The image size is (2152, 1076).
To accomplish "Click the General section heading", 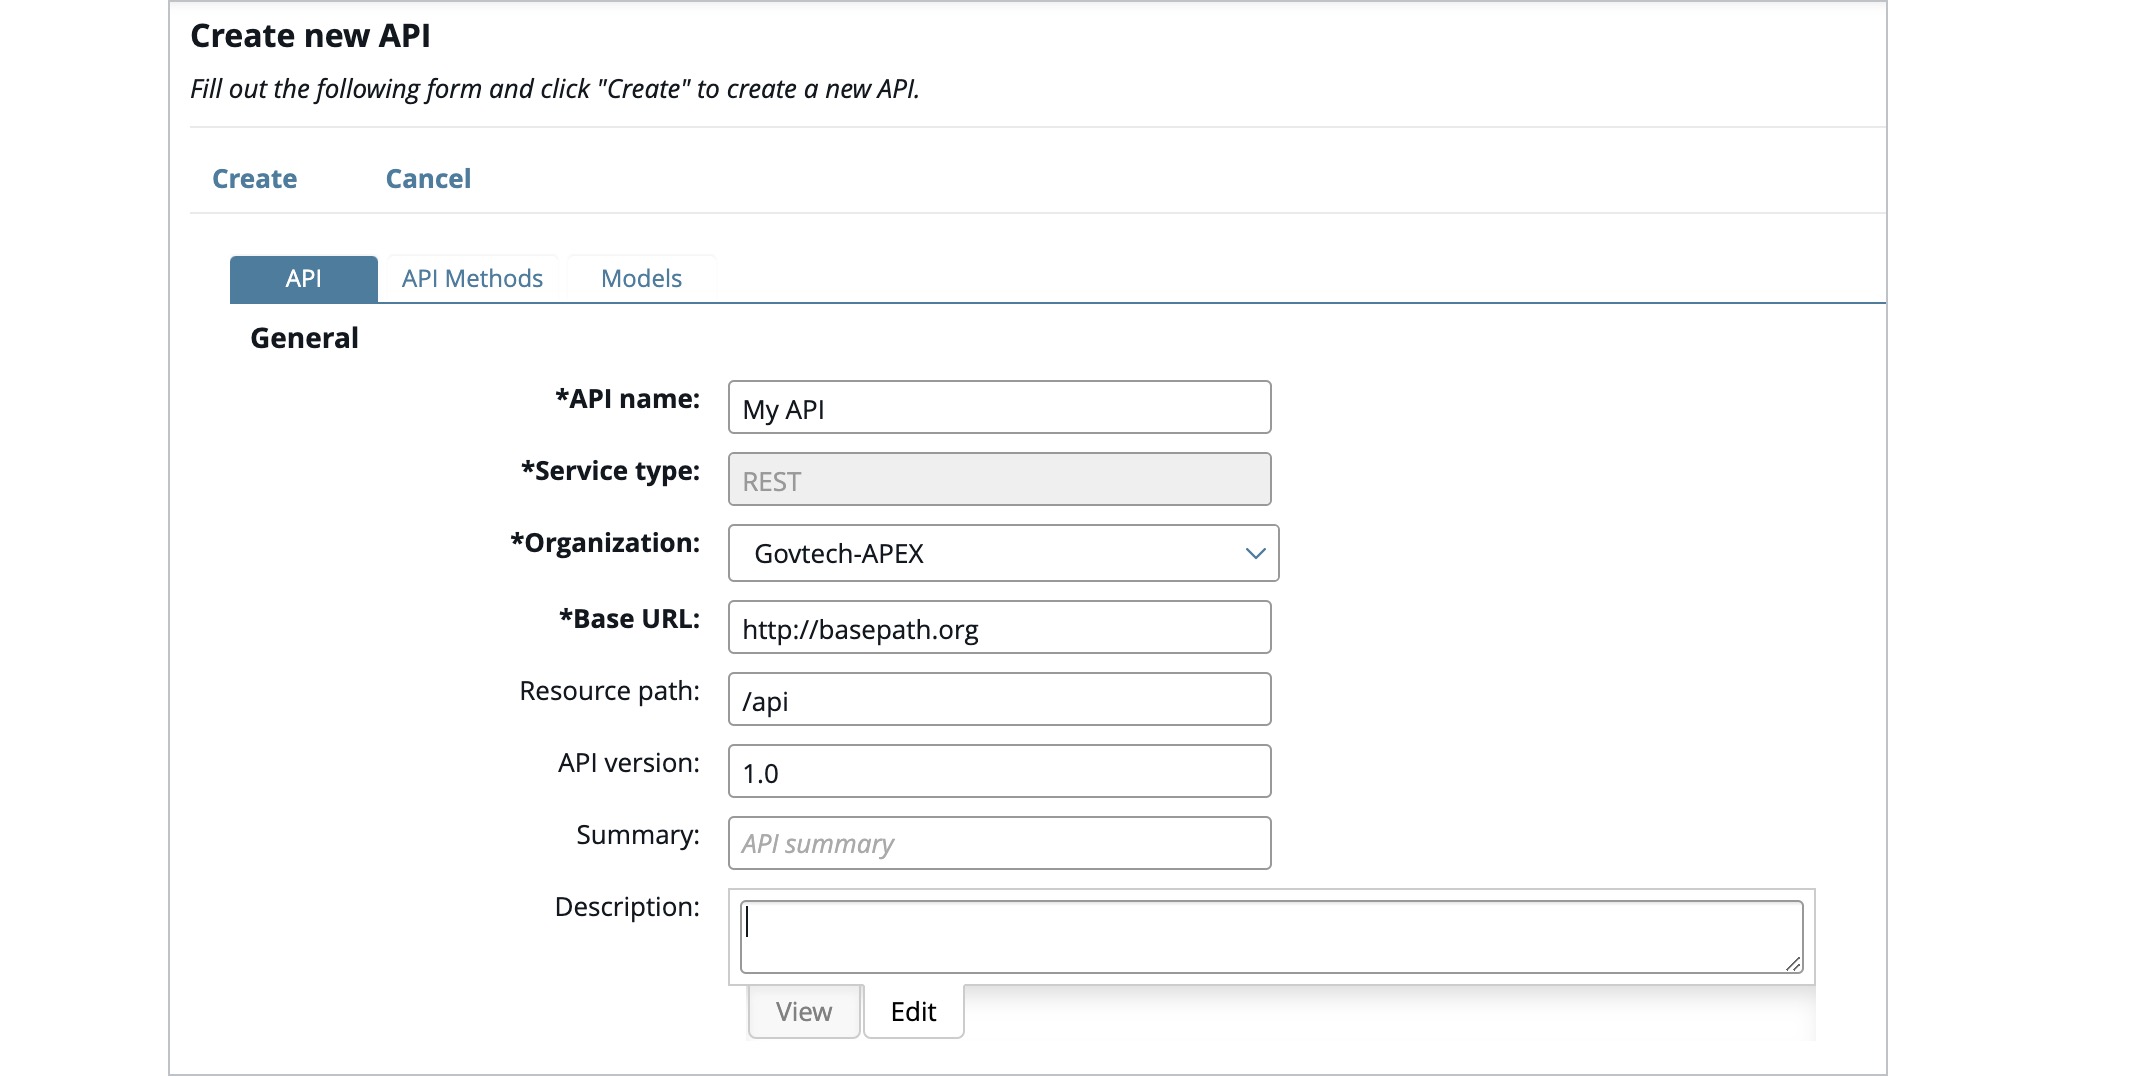I will [303, 337].
